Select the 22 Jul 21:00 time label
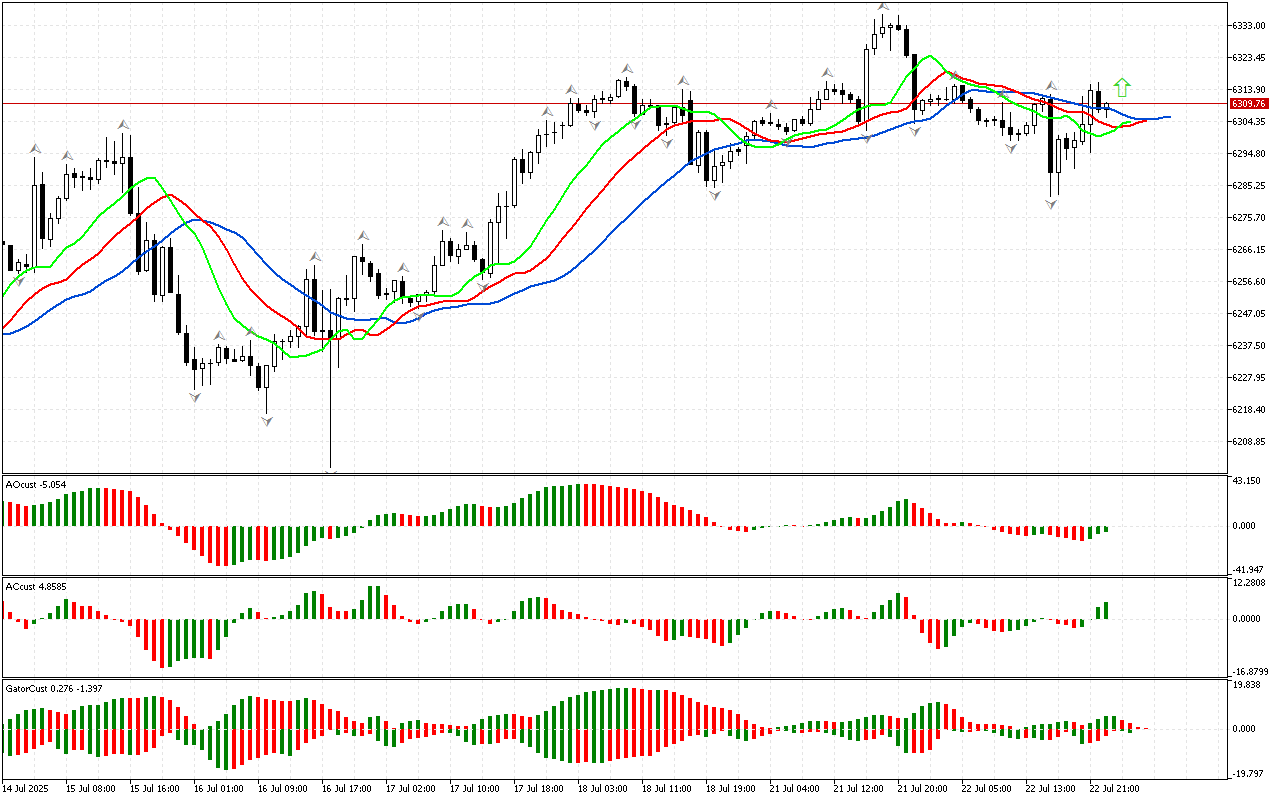Image resolution: width=1280 pixels, height=800 pixels. (1116, 788)
